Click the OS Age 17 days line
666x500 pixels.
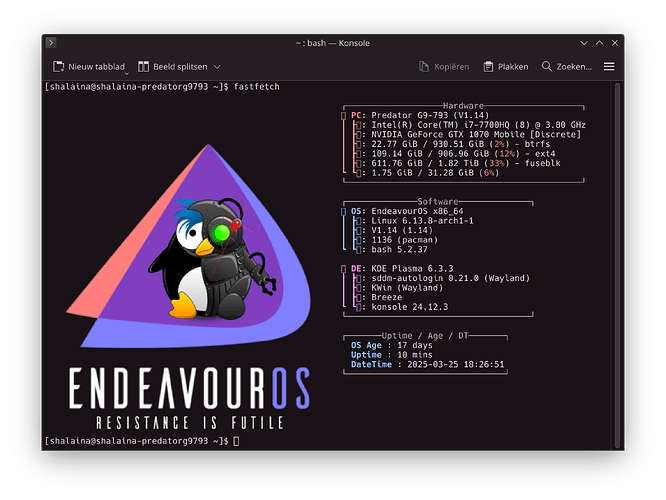[x=391, y=345]
